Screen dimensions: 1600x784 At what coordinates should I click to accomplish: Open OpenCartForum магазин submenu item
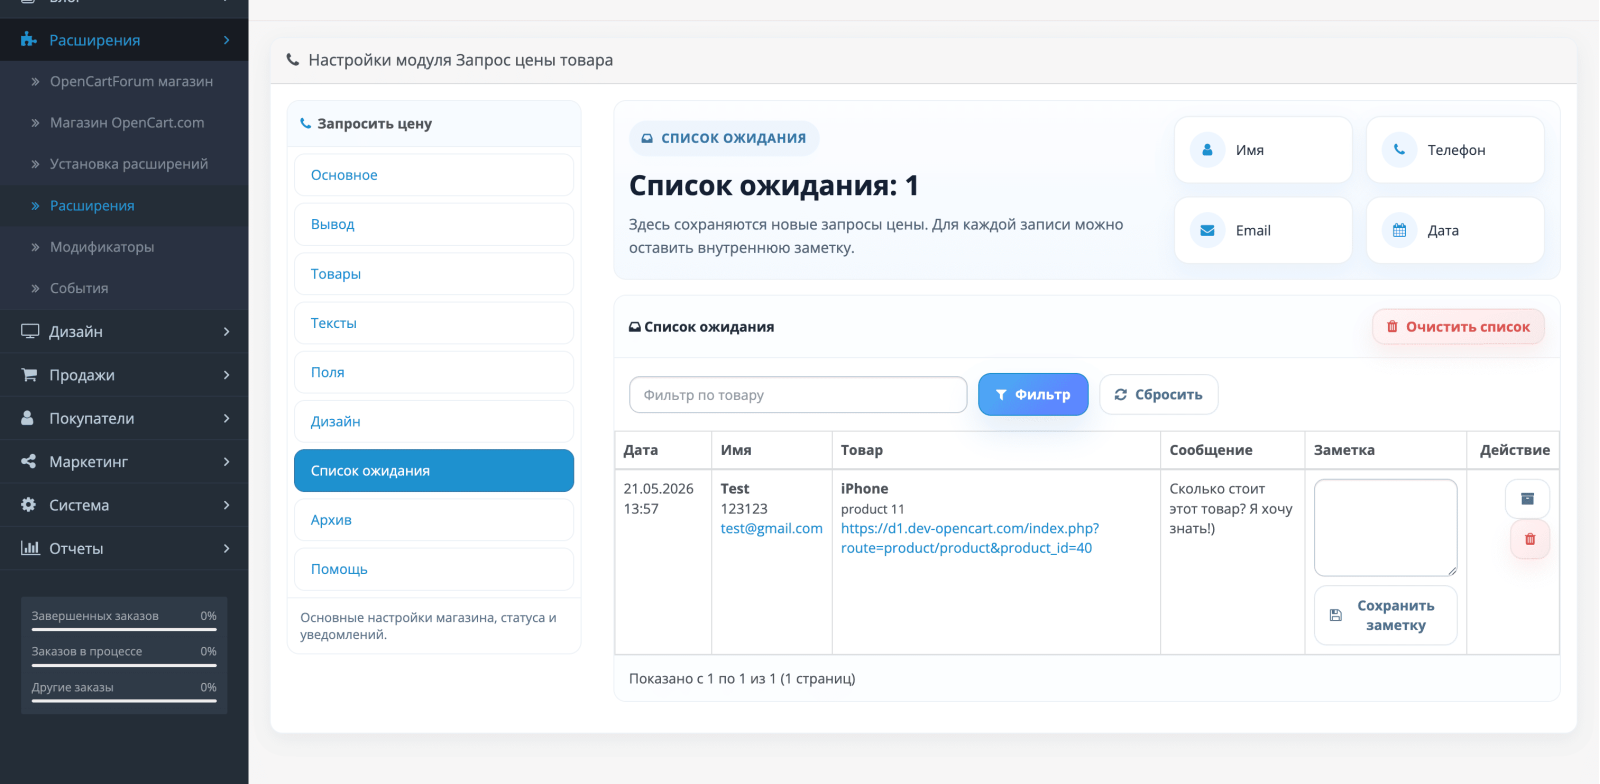click(x=124, y=81)
